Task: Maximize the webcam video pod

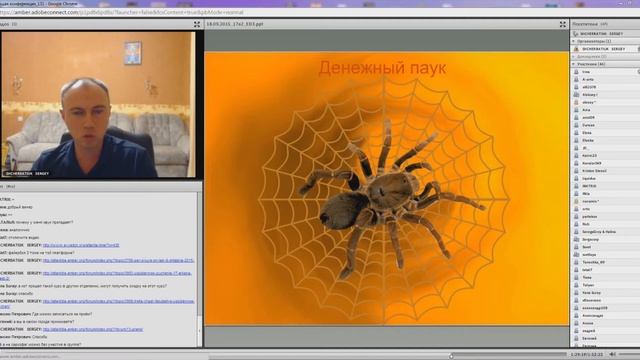Action: (x=197, y=24)
